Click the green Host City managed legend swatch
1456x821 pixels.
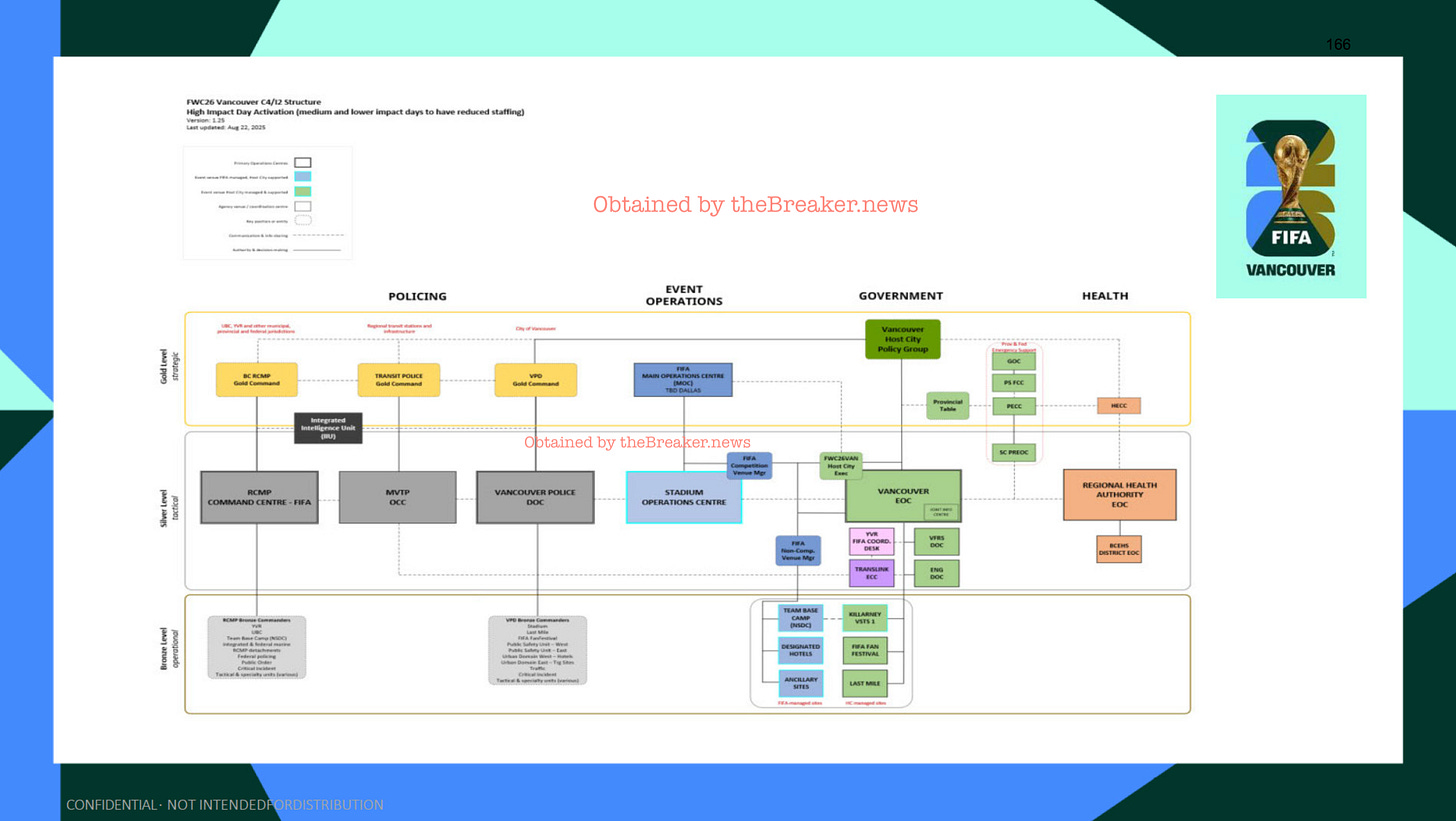(302, 191)
